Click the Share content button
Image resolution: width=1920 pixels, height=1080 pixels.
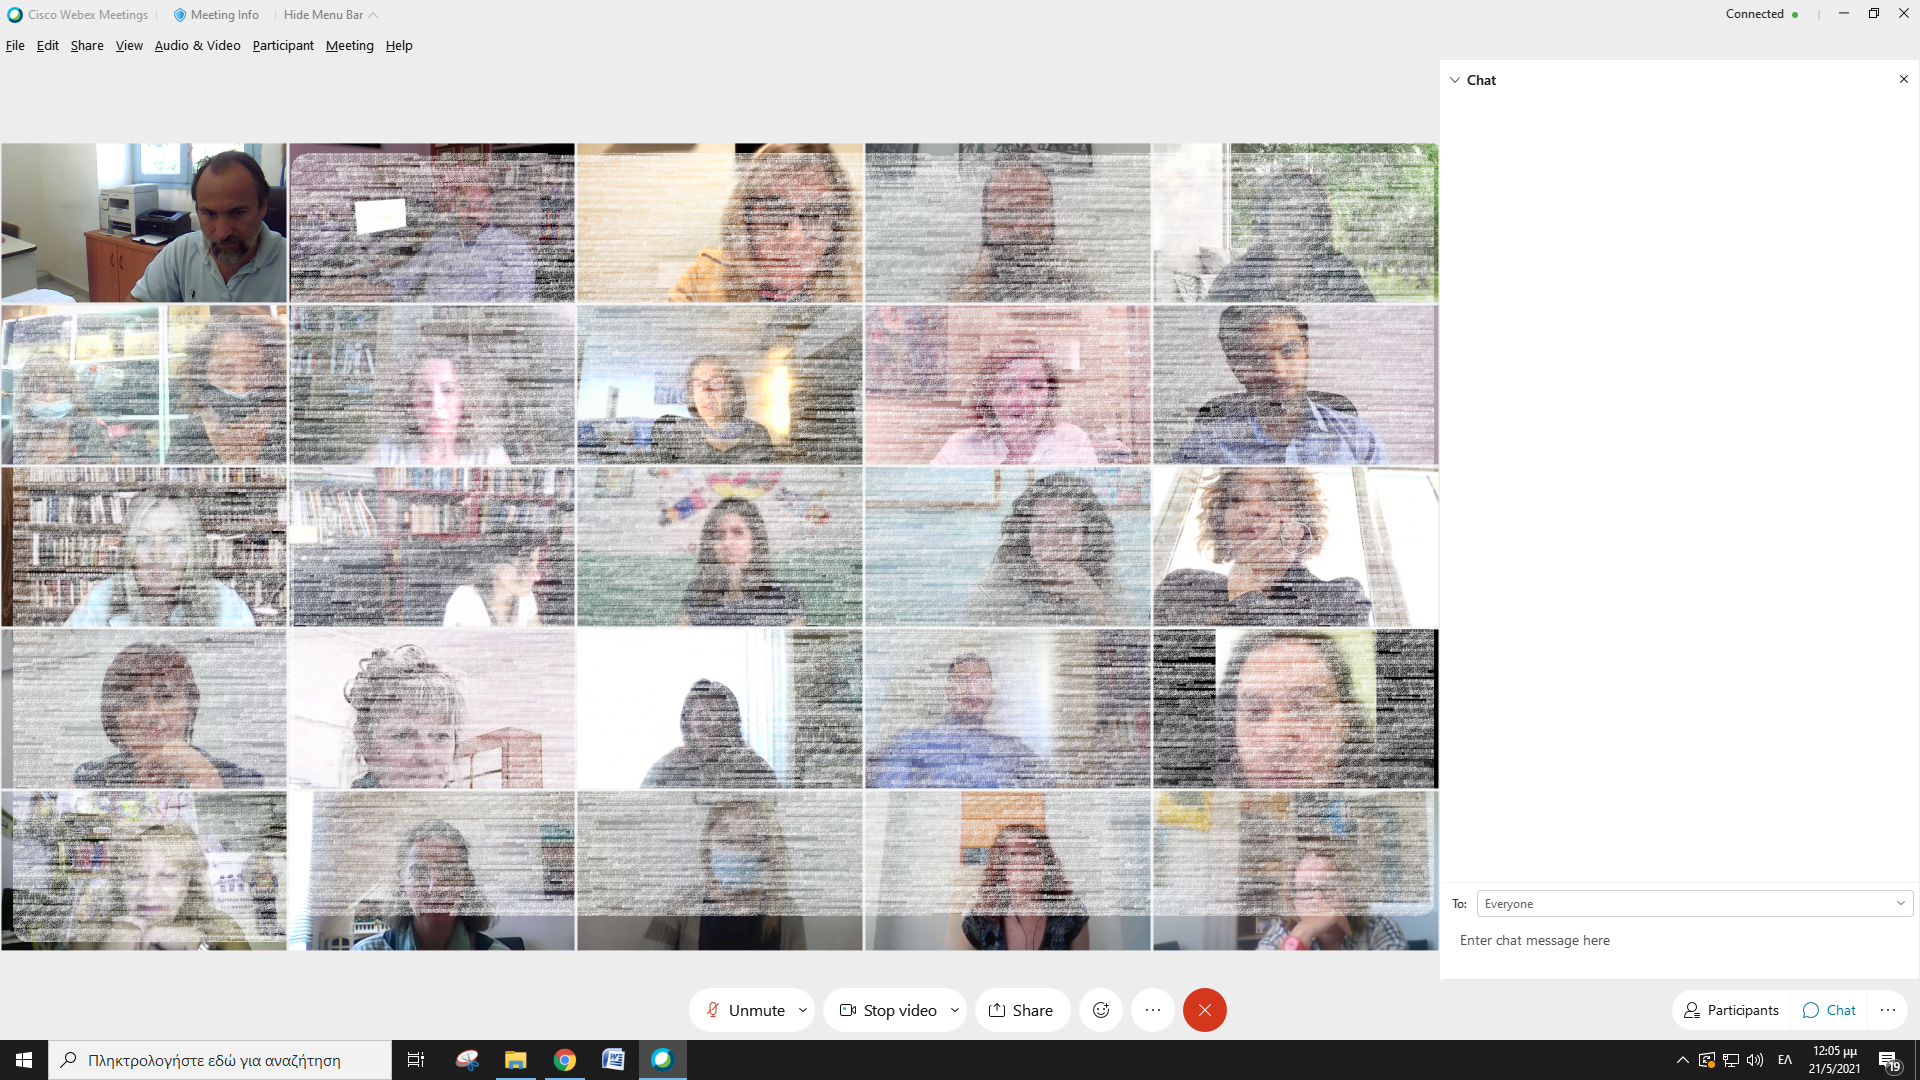pyautogui.click(x=1021, y=1010)
